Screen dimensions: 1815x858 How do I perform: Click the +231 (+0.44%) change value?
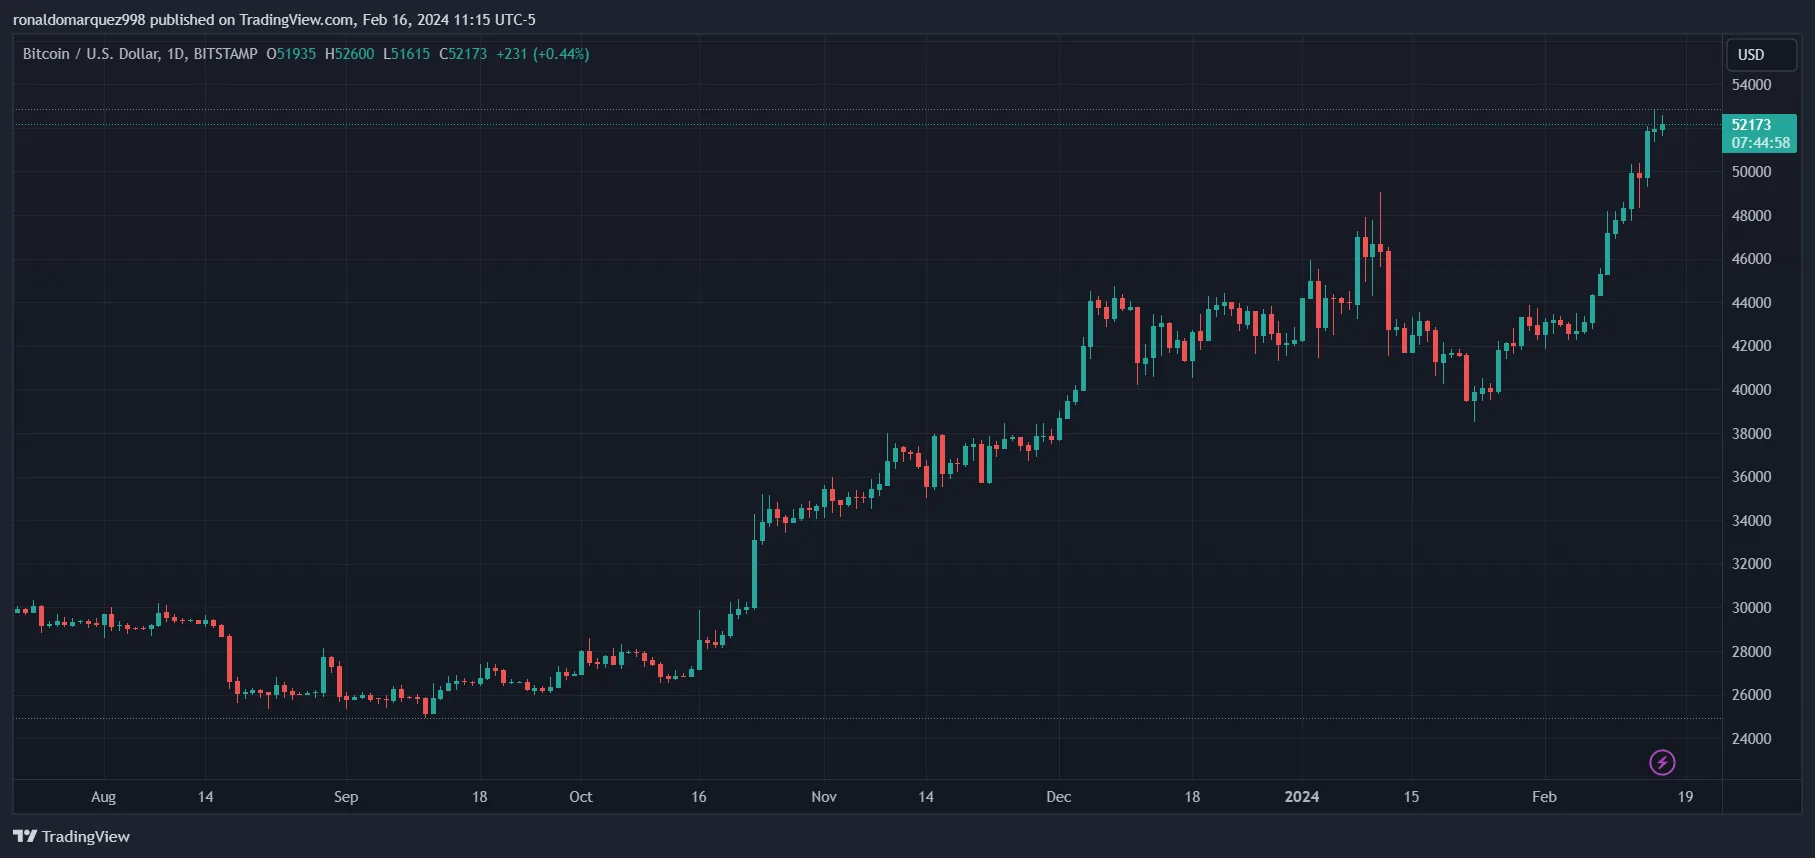click(543, 54)
